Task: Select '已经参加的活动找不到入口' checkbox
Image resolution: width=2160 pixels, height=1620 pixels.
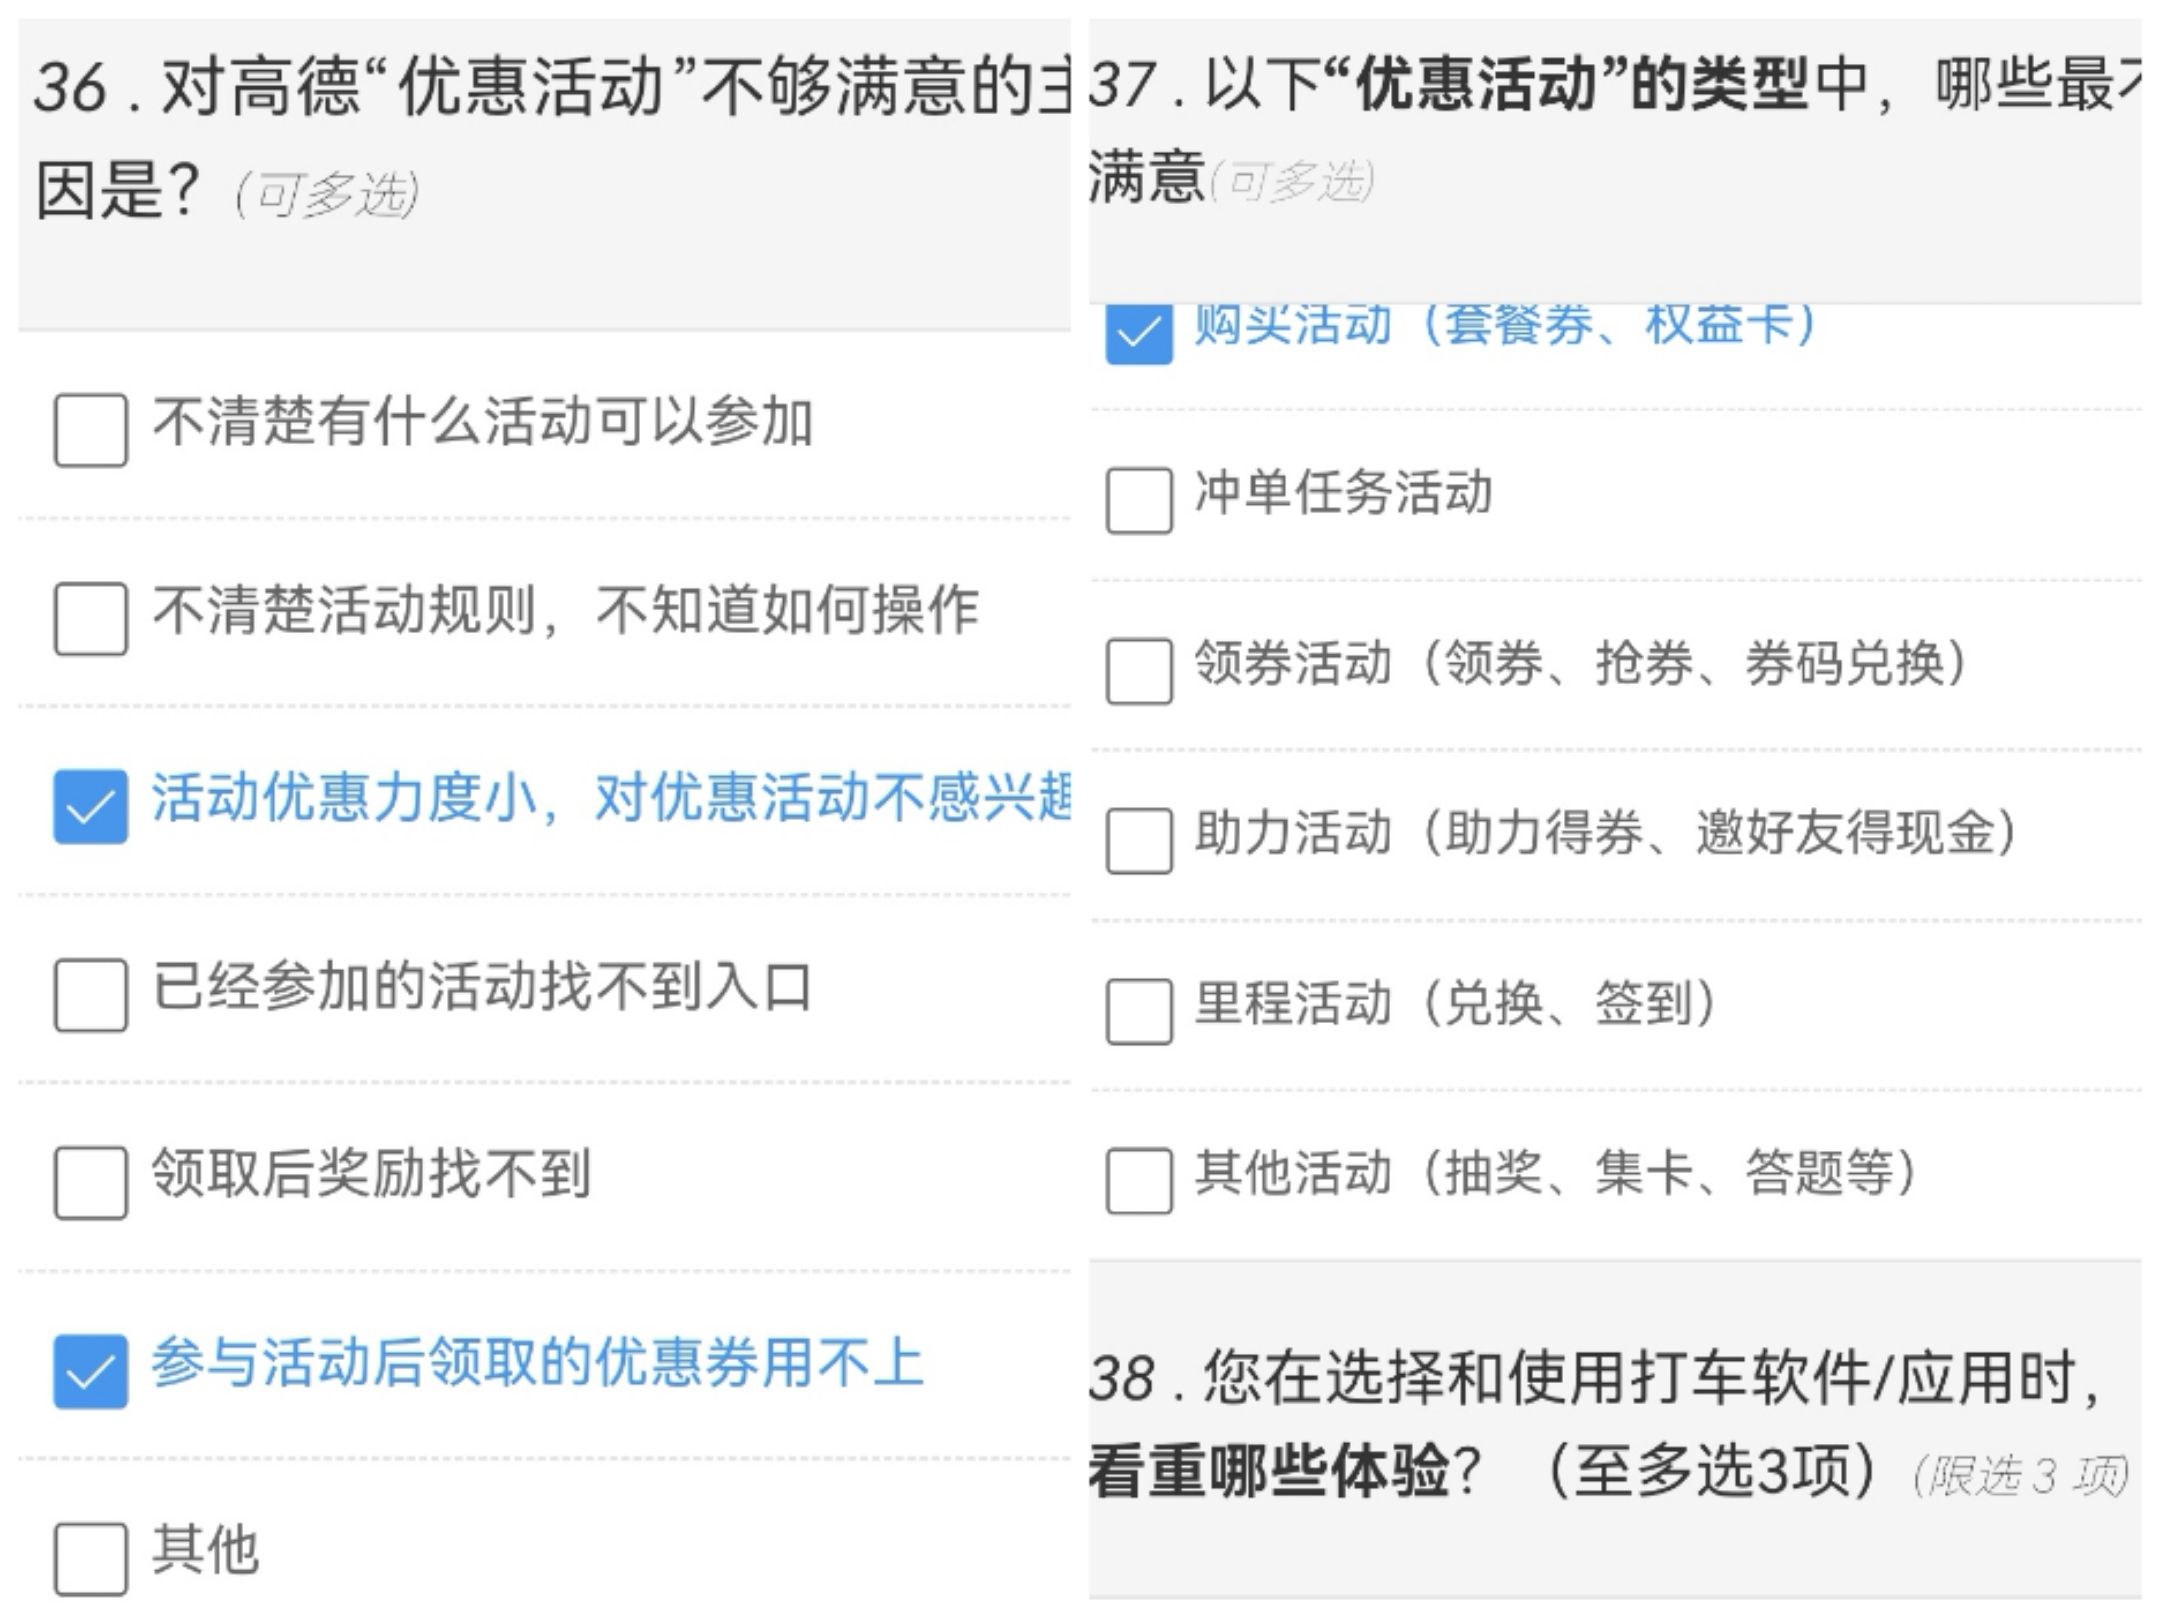Action: click(90, 994)
